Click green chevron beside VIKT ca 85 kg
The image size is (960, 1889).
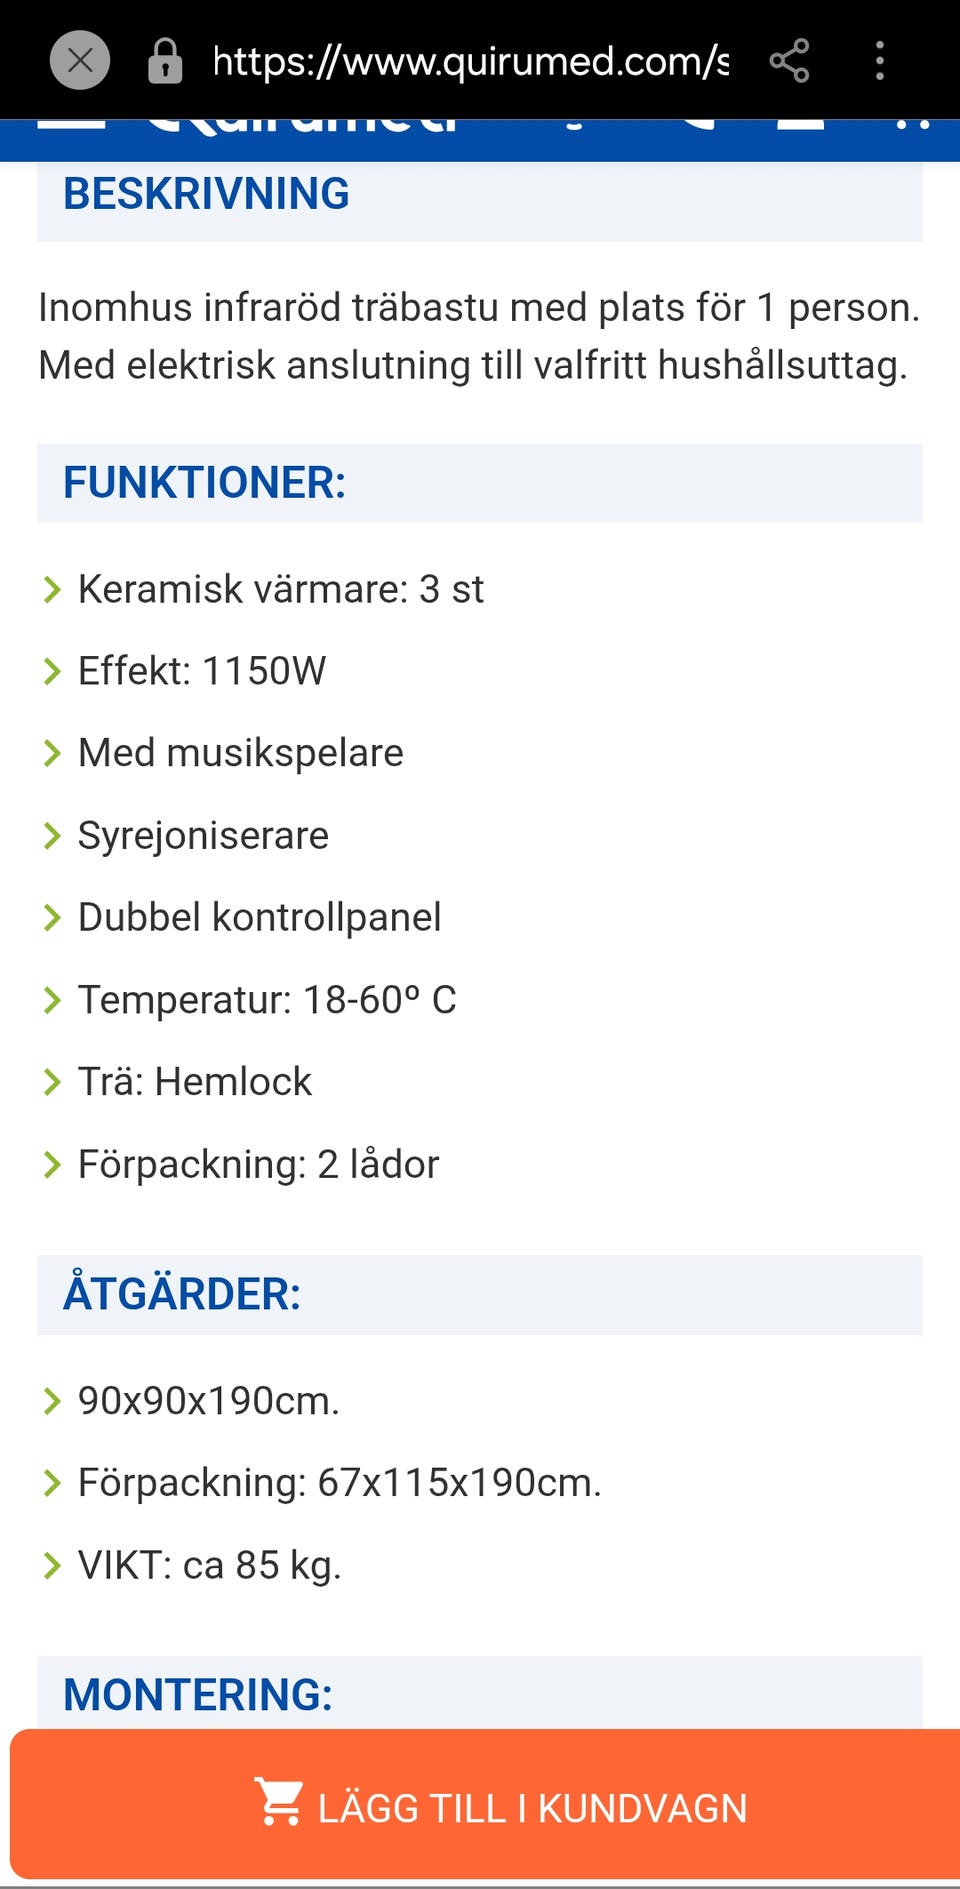point(52,1565)
